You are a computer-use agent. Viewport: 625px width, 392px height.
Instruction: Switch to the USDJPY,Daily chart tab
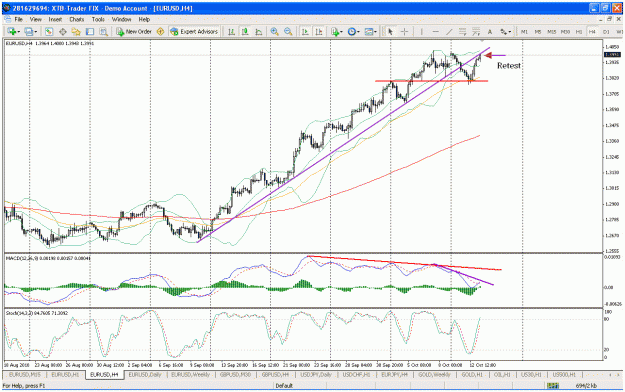(316, 375)
